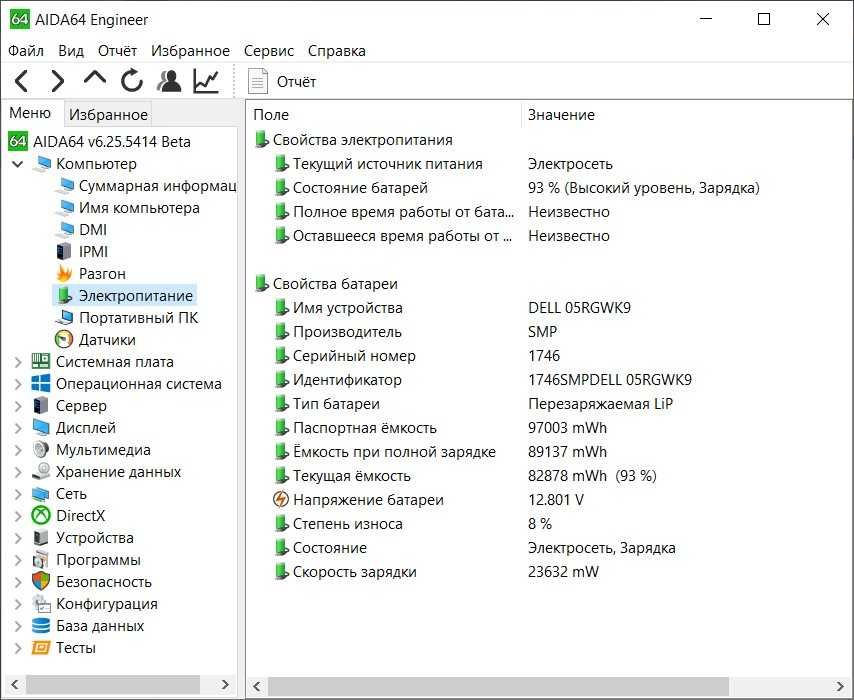Open the user profile toolbar icon
The image size is (854, 700).
click(169, 81)
